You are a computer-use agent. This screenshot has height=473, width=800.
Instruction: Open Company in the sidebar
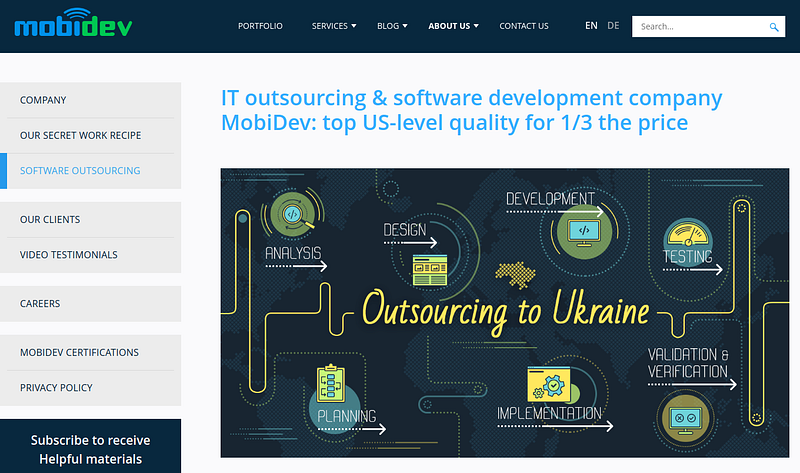tap(91, 100)
